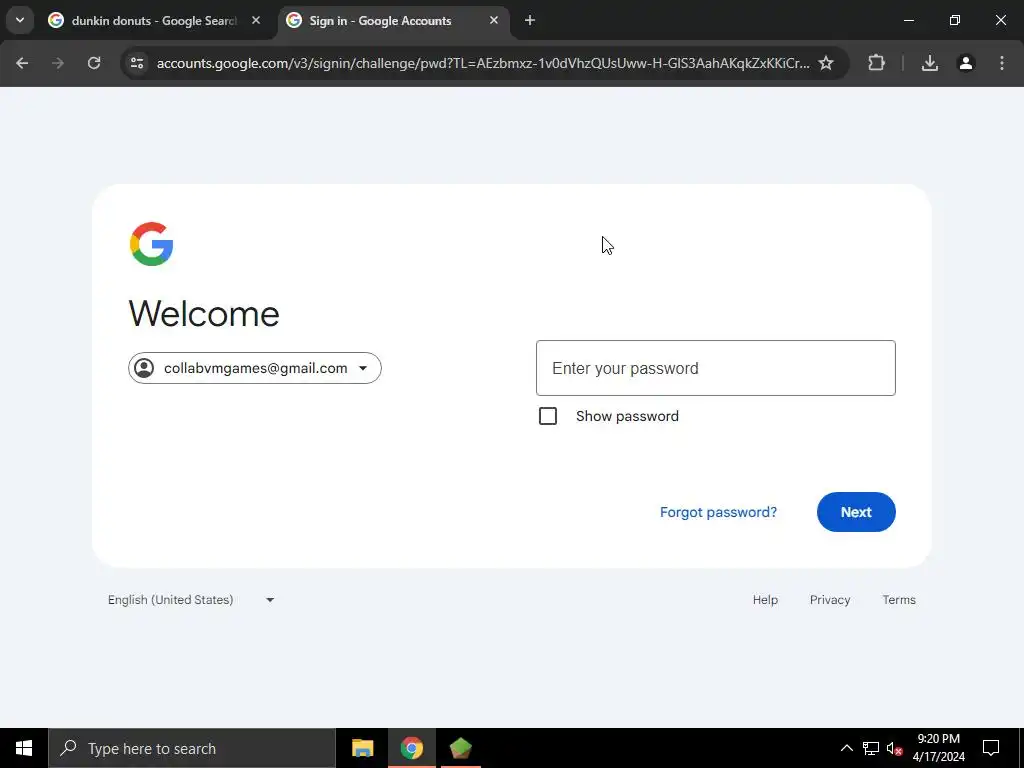This screenshot has height=768, width=1024.
Task: Reload the current page
Action: click(x=94, y=63)
